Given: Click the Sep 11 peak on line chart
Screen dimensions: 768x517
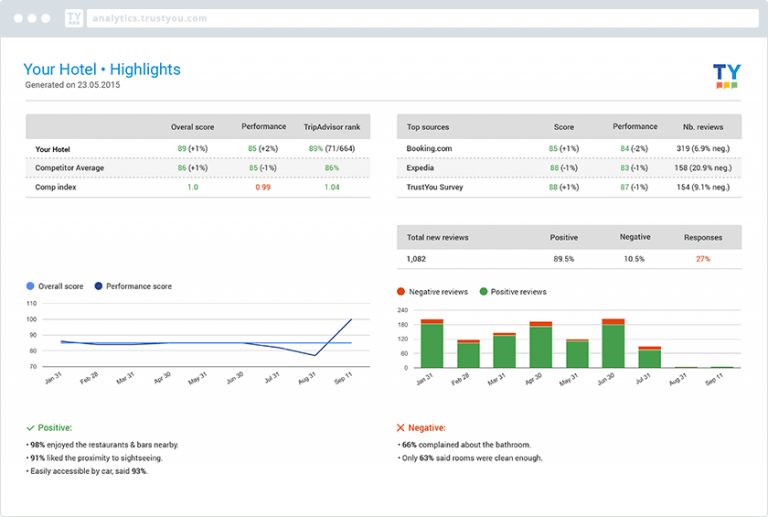Looking at the screenshot, I should pos(351,320).
